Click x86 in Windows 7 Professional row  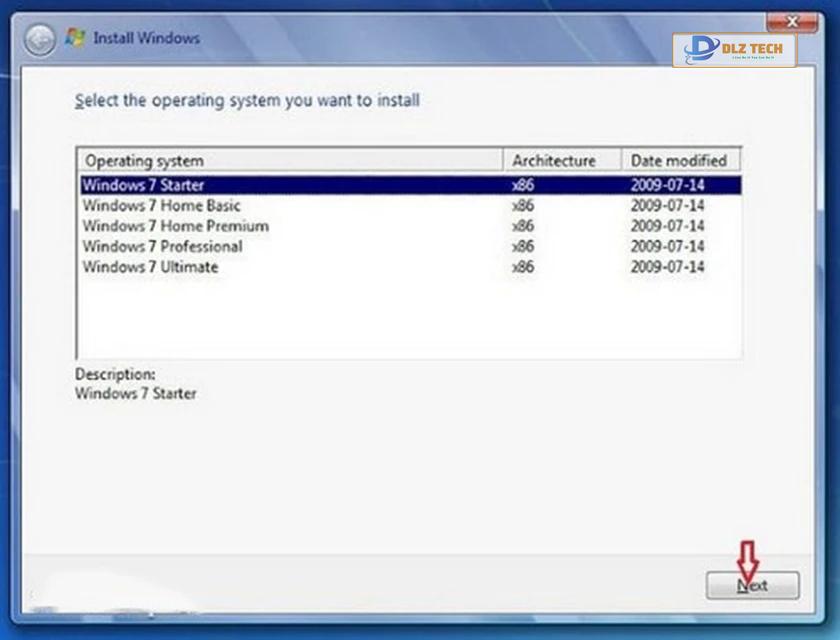[x=523, y=246]
